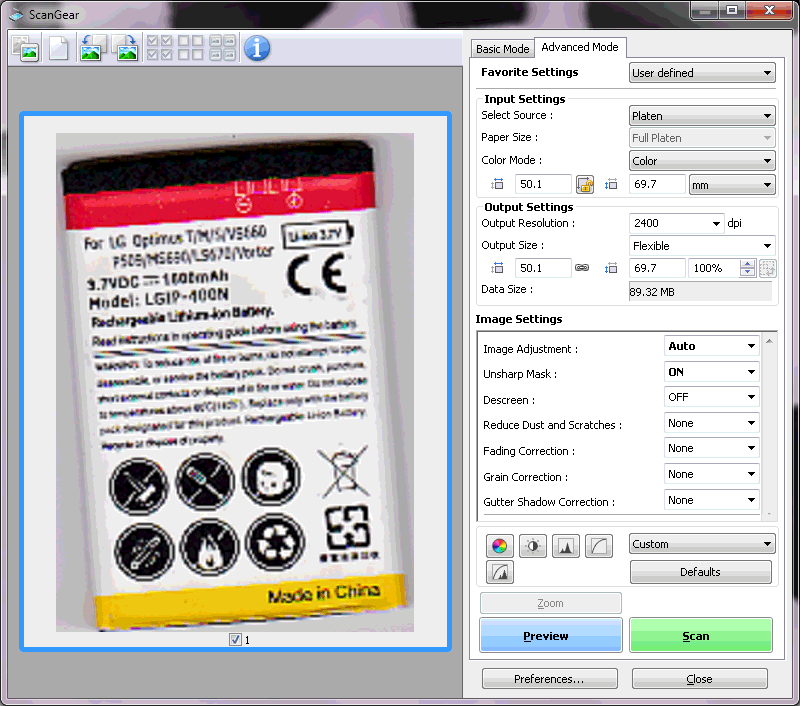
Task: Click the input height icon beside 69.7
Action: (x=611, y=184)
